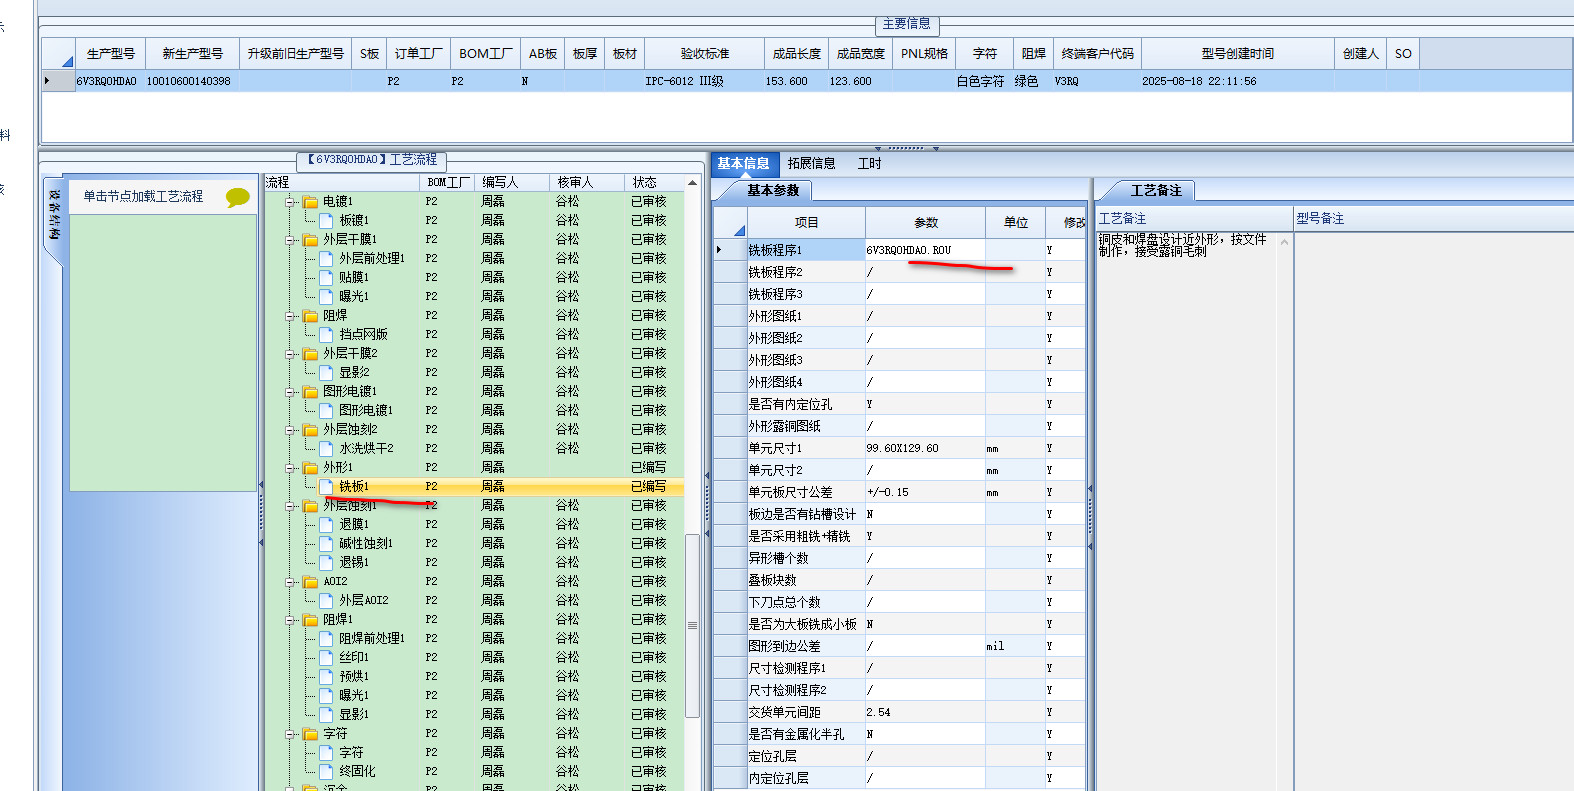
Task: Click the document icon beside 显影1
Action: [326, 714]
